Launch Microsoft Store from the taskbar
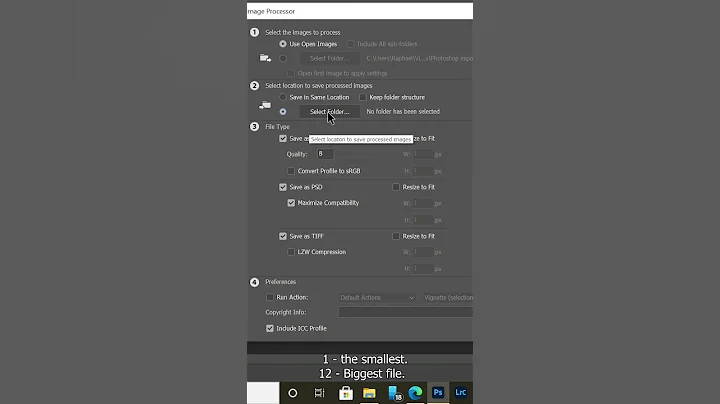 pos(346,393)
